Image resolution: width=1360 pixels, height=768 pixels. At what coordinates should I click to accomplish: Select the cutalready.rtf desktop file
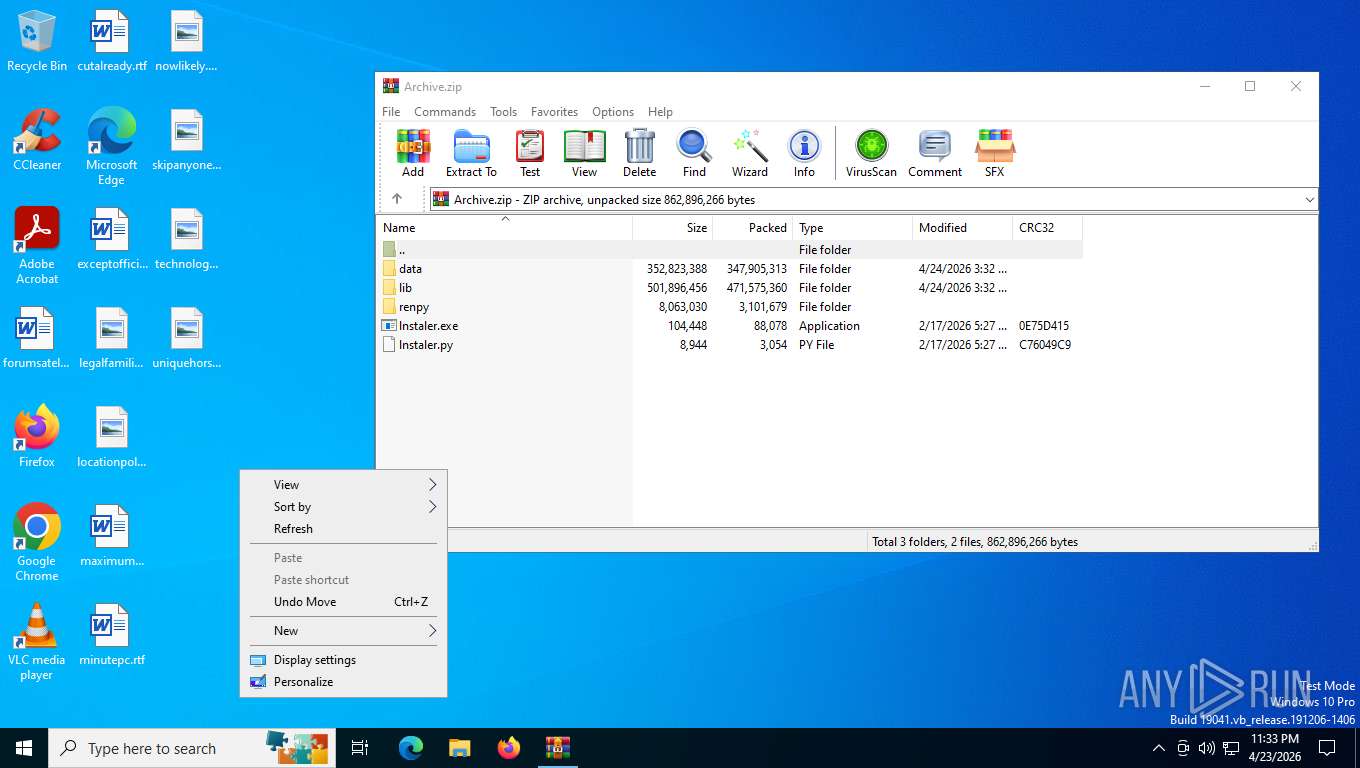(x=111, y=42)
